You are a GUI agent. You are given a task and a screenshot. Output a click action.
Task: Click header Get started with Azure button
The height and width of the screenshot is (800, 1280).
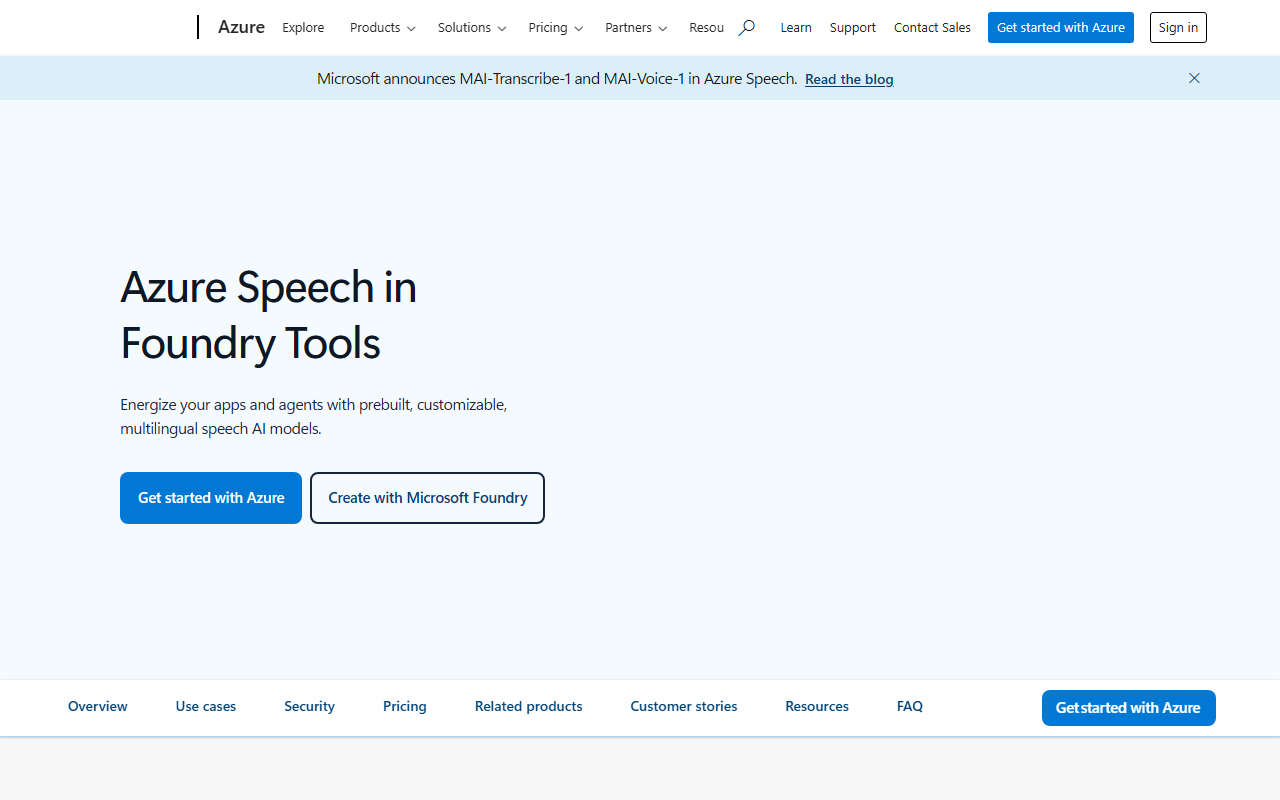[x=1061, y=28]
